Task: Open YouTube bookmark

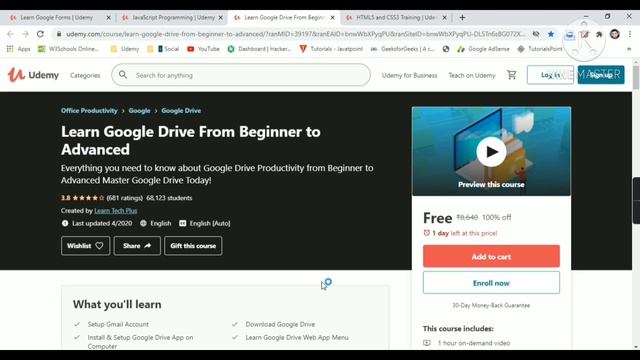Action: [203, 49]
